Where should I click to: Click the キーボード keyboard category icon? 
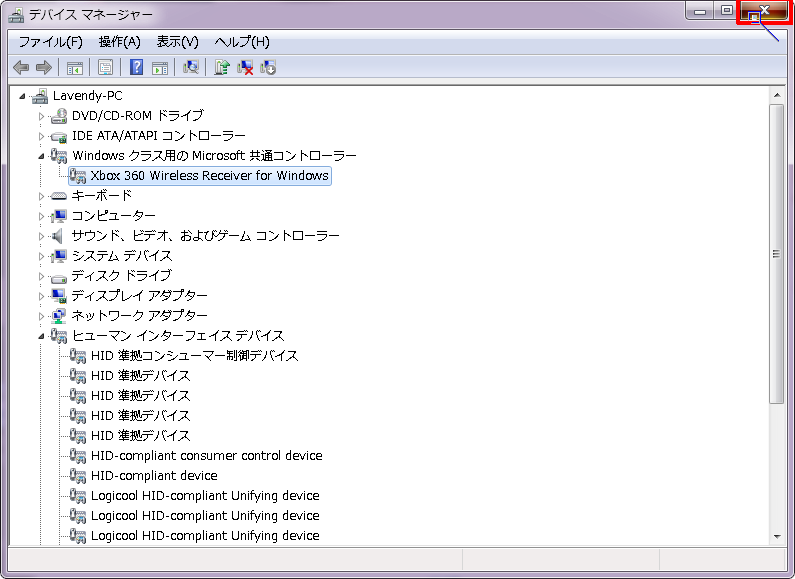[x=59, y=196]
